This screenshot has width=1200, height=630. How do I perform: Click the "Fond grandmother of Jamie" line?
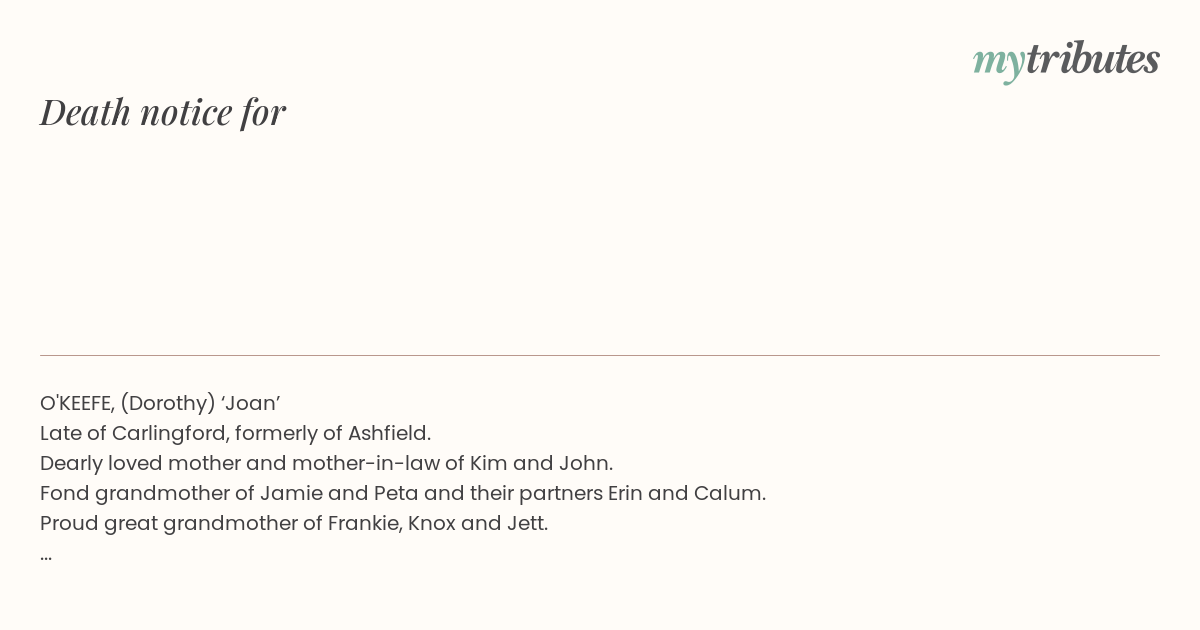(x=402, y=493)
